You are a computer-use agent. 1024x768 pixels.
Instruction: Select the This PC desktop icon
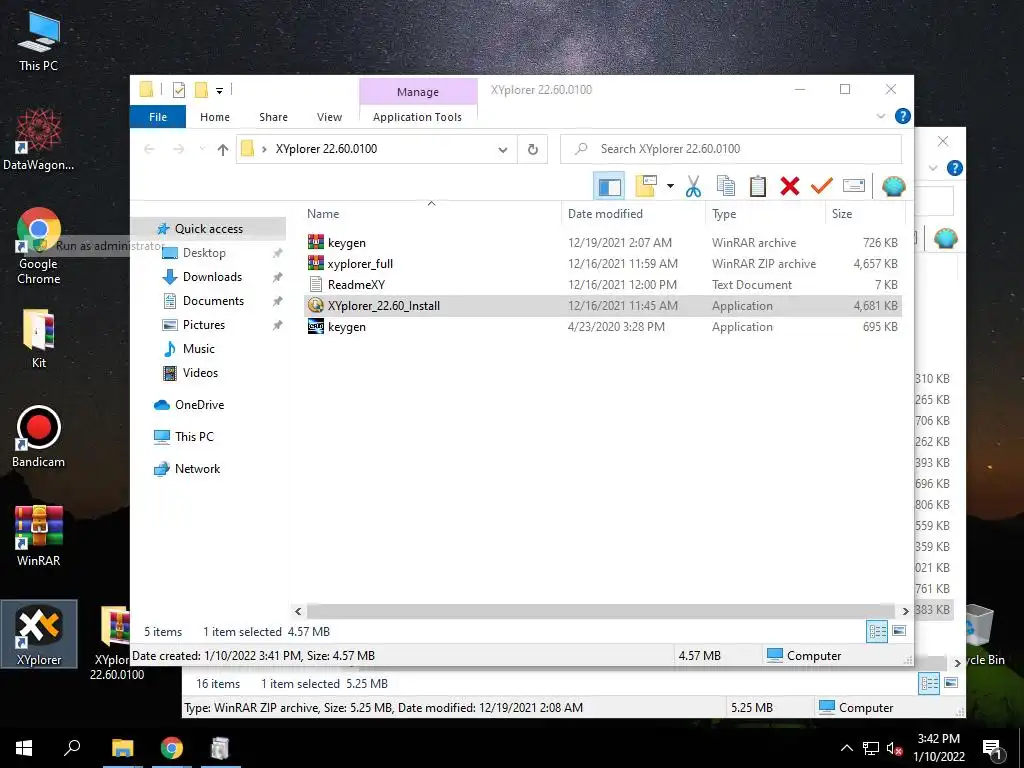tap(39, 42)
